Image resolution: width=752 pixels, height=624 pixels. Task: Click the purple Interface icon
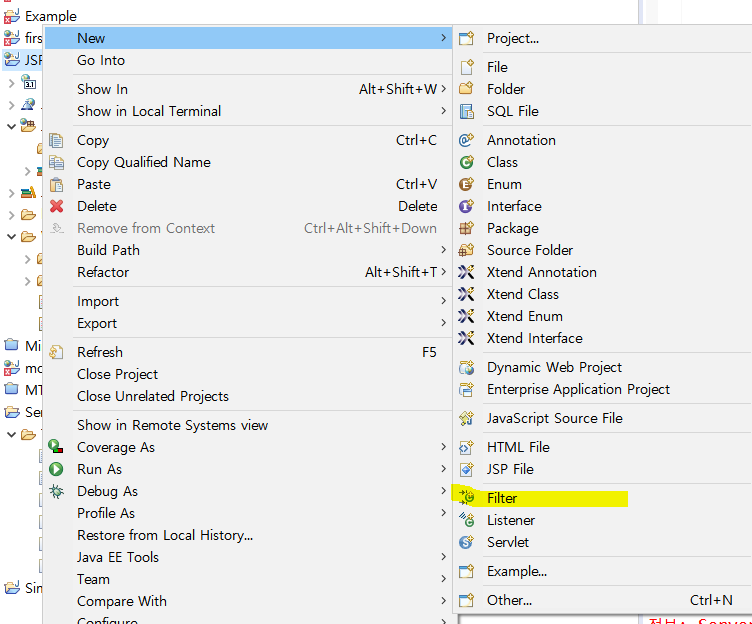466,206
